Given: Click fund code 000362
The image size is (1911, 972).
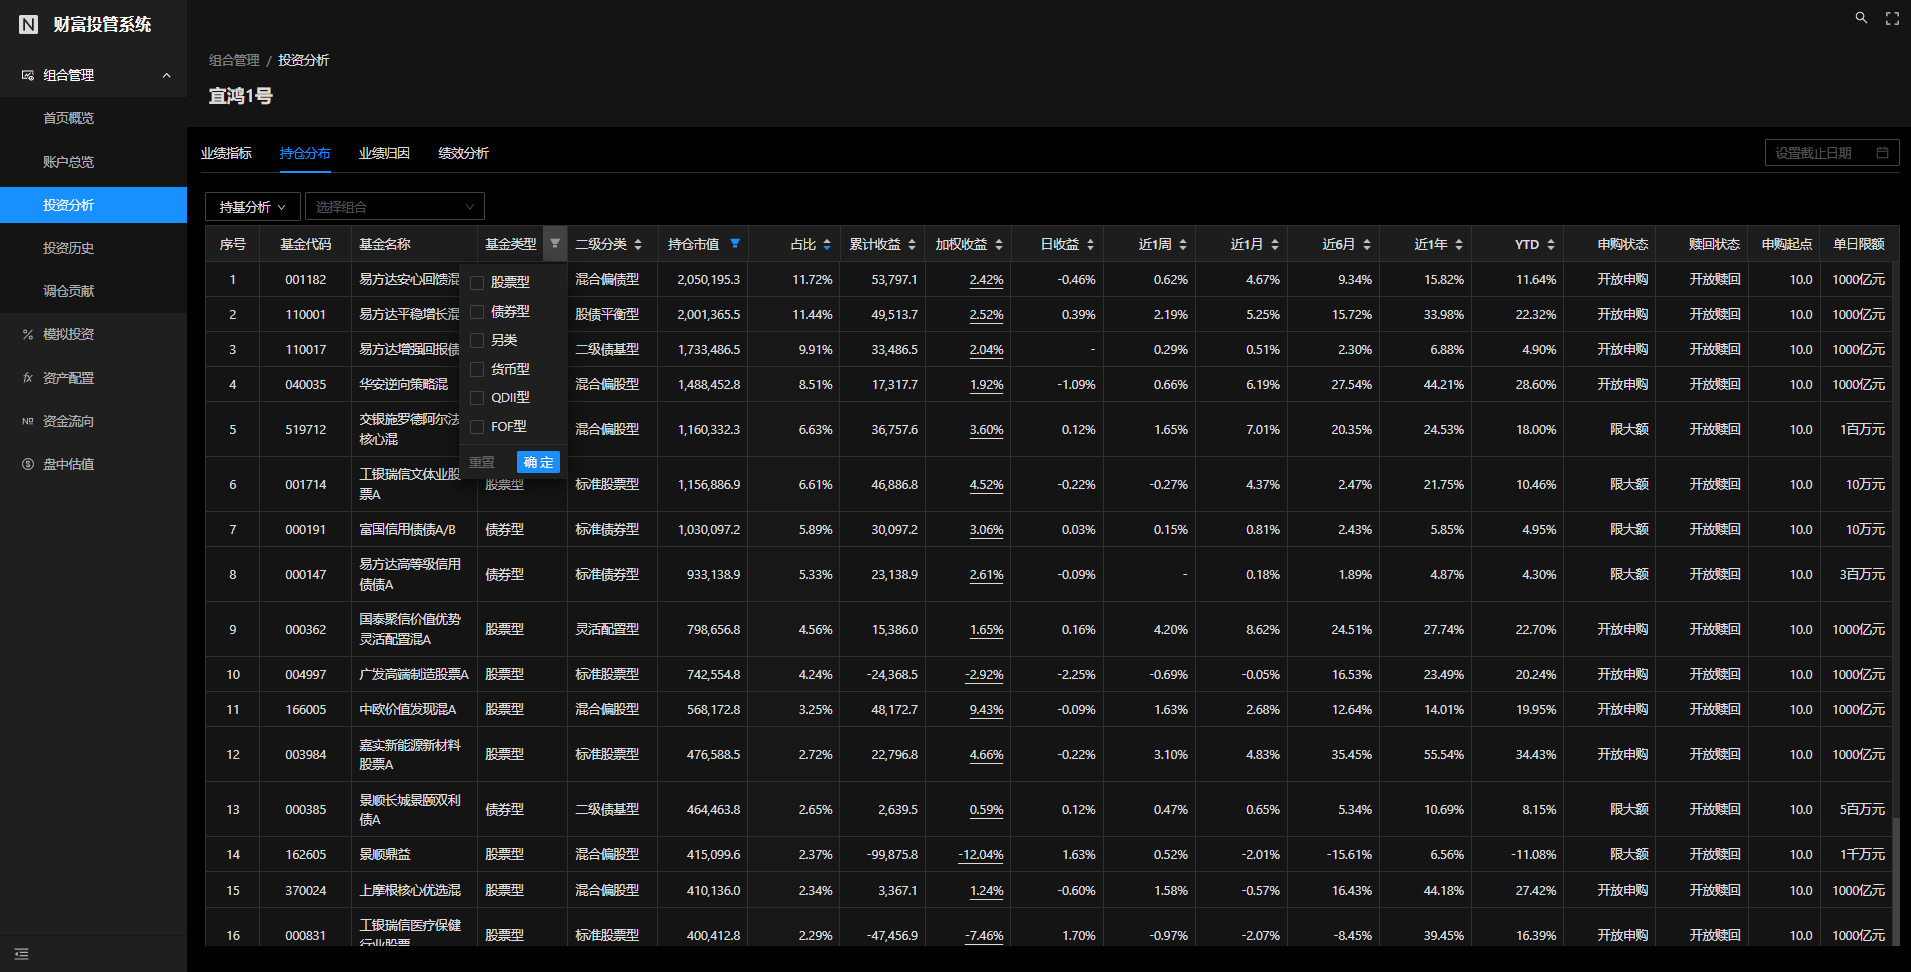Looking at the screenshot, I should 306,630.
